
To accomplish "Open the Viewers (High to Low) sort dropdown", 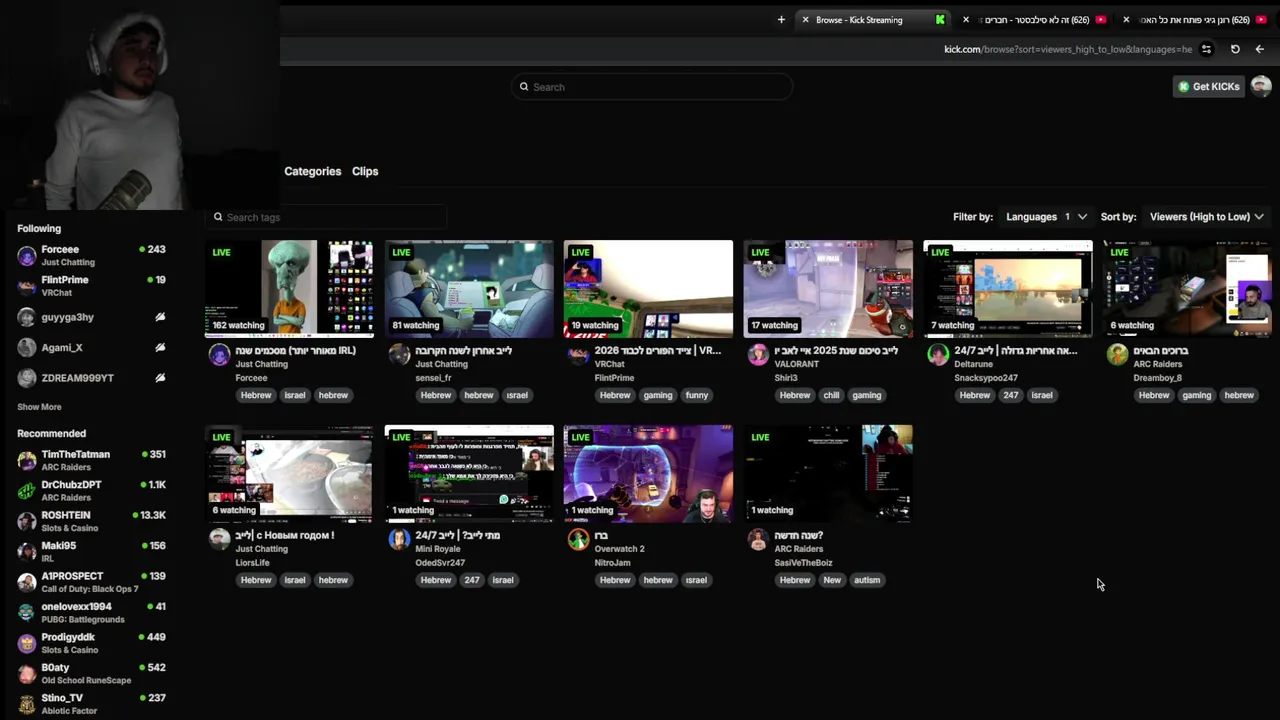I will click(1206, 217).
